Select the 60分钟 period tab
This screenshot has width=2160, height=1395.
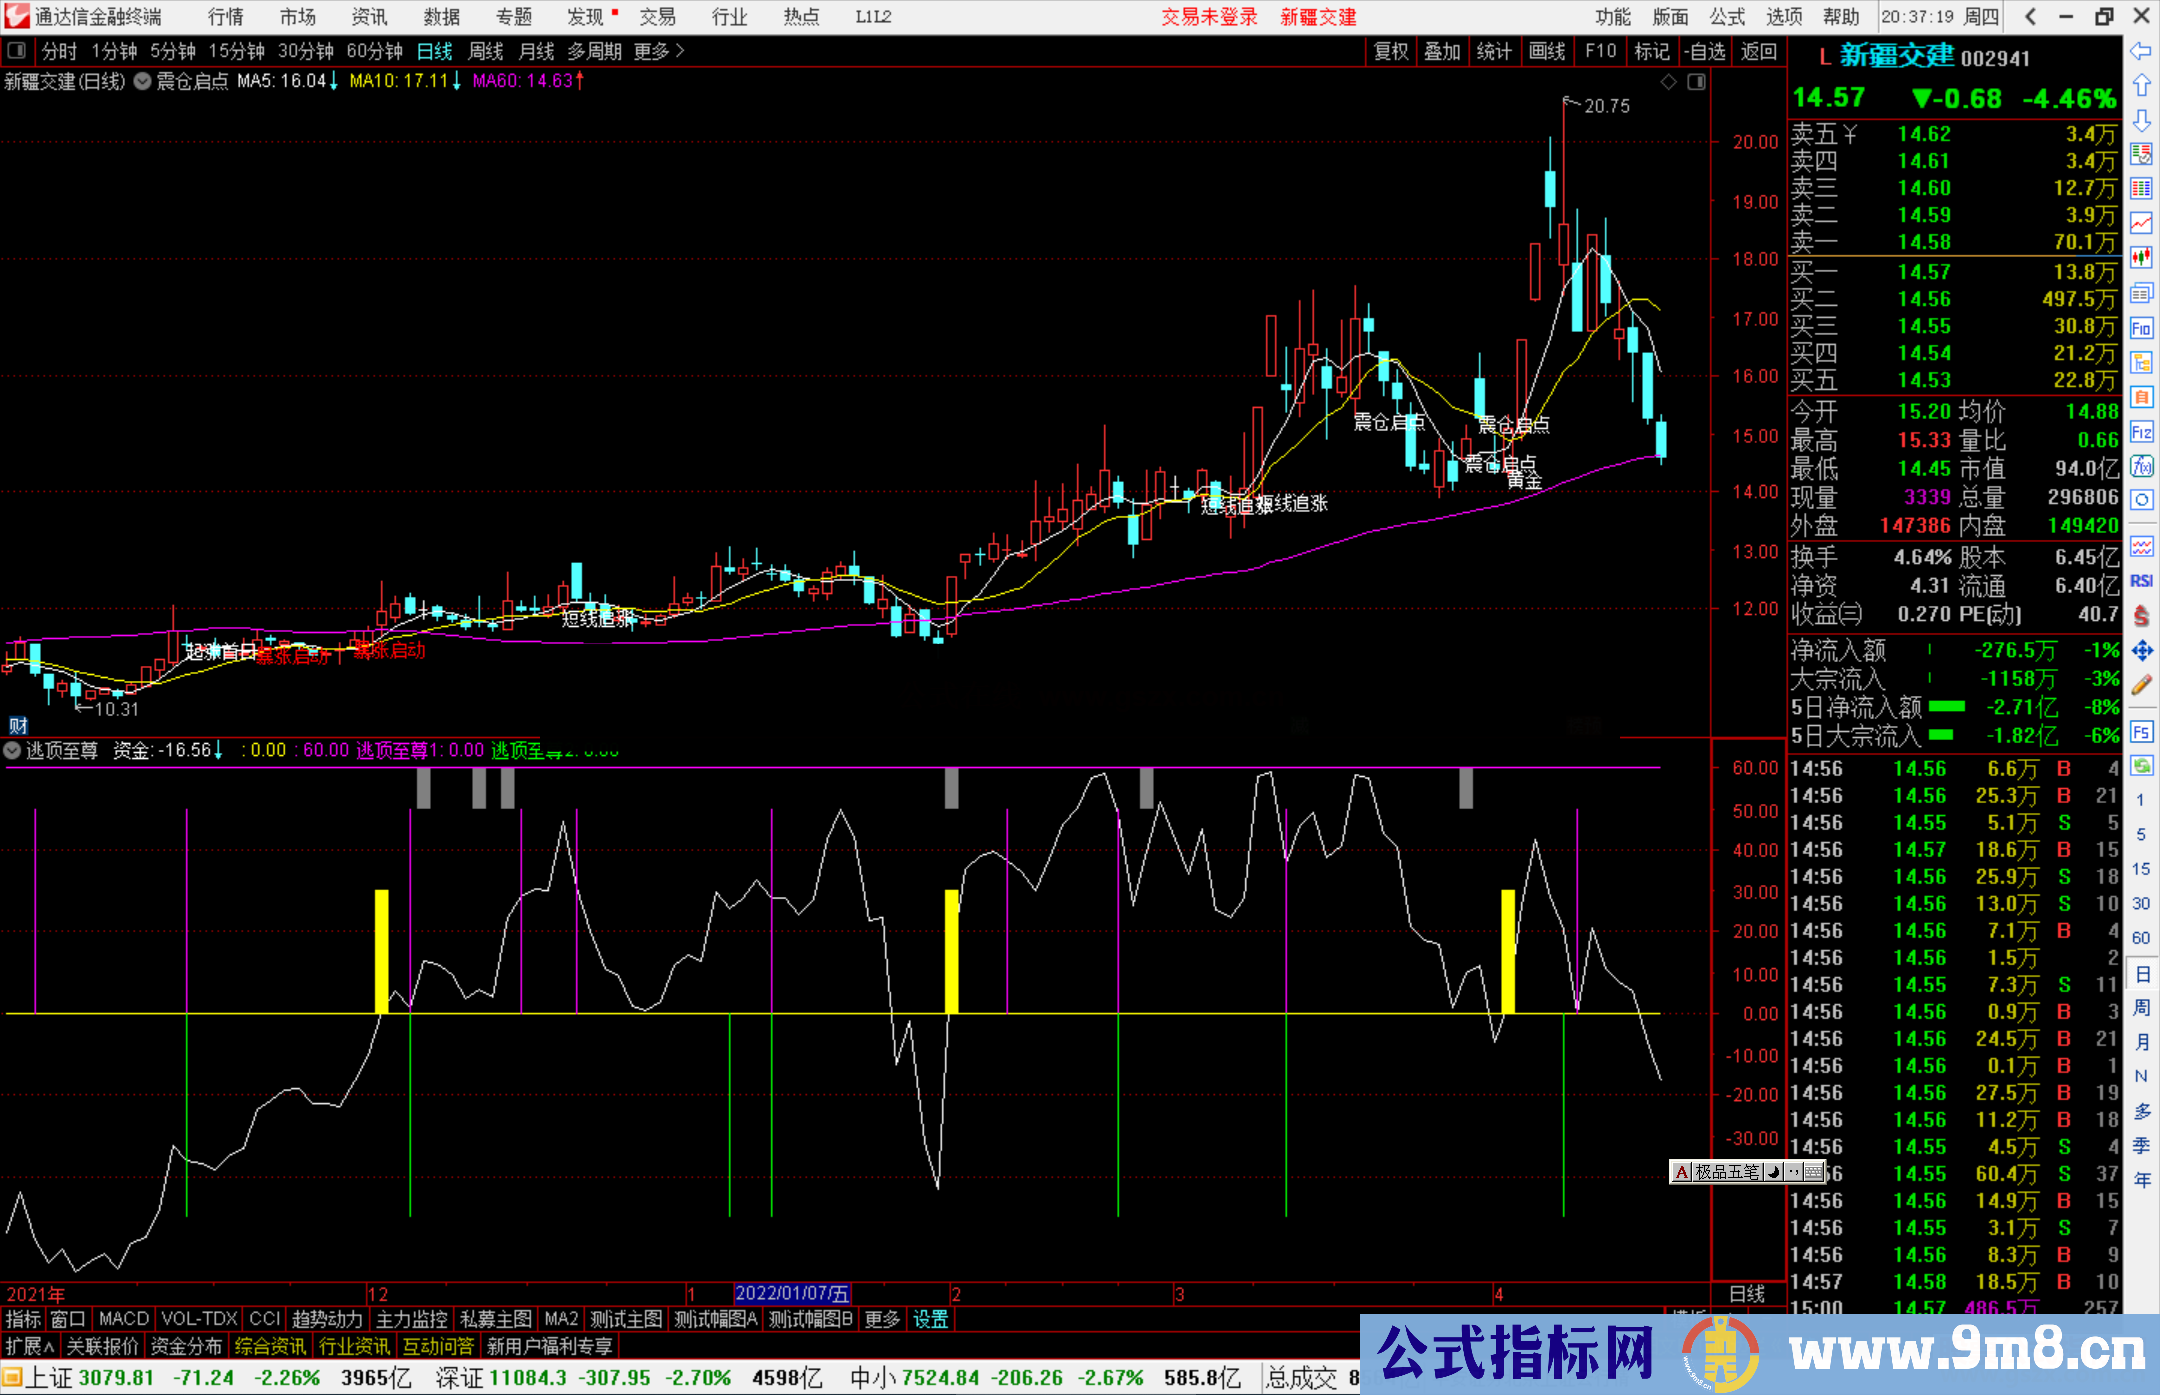click(x=374, y=51)
